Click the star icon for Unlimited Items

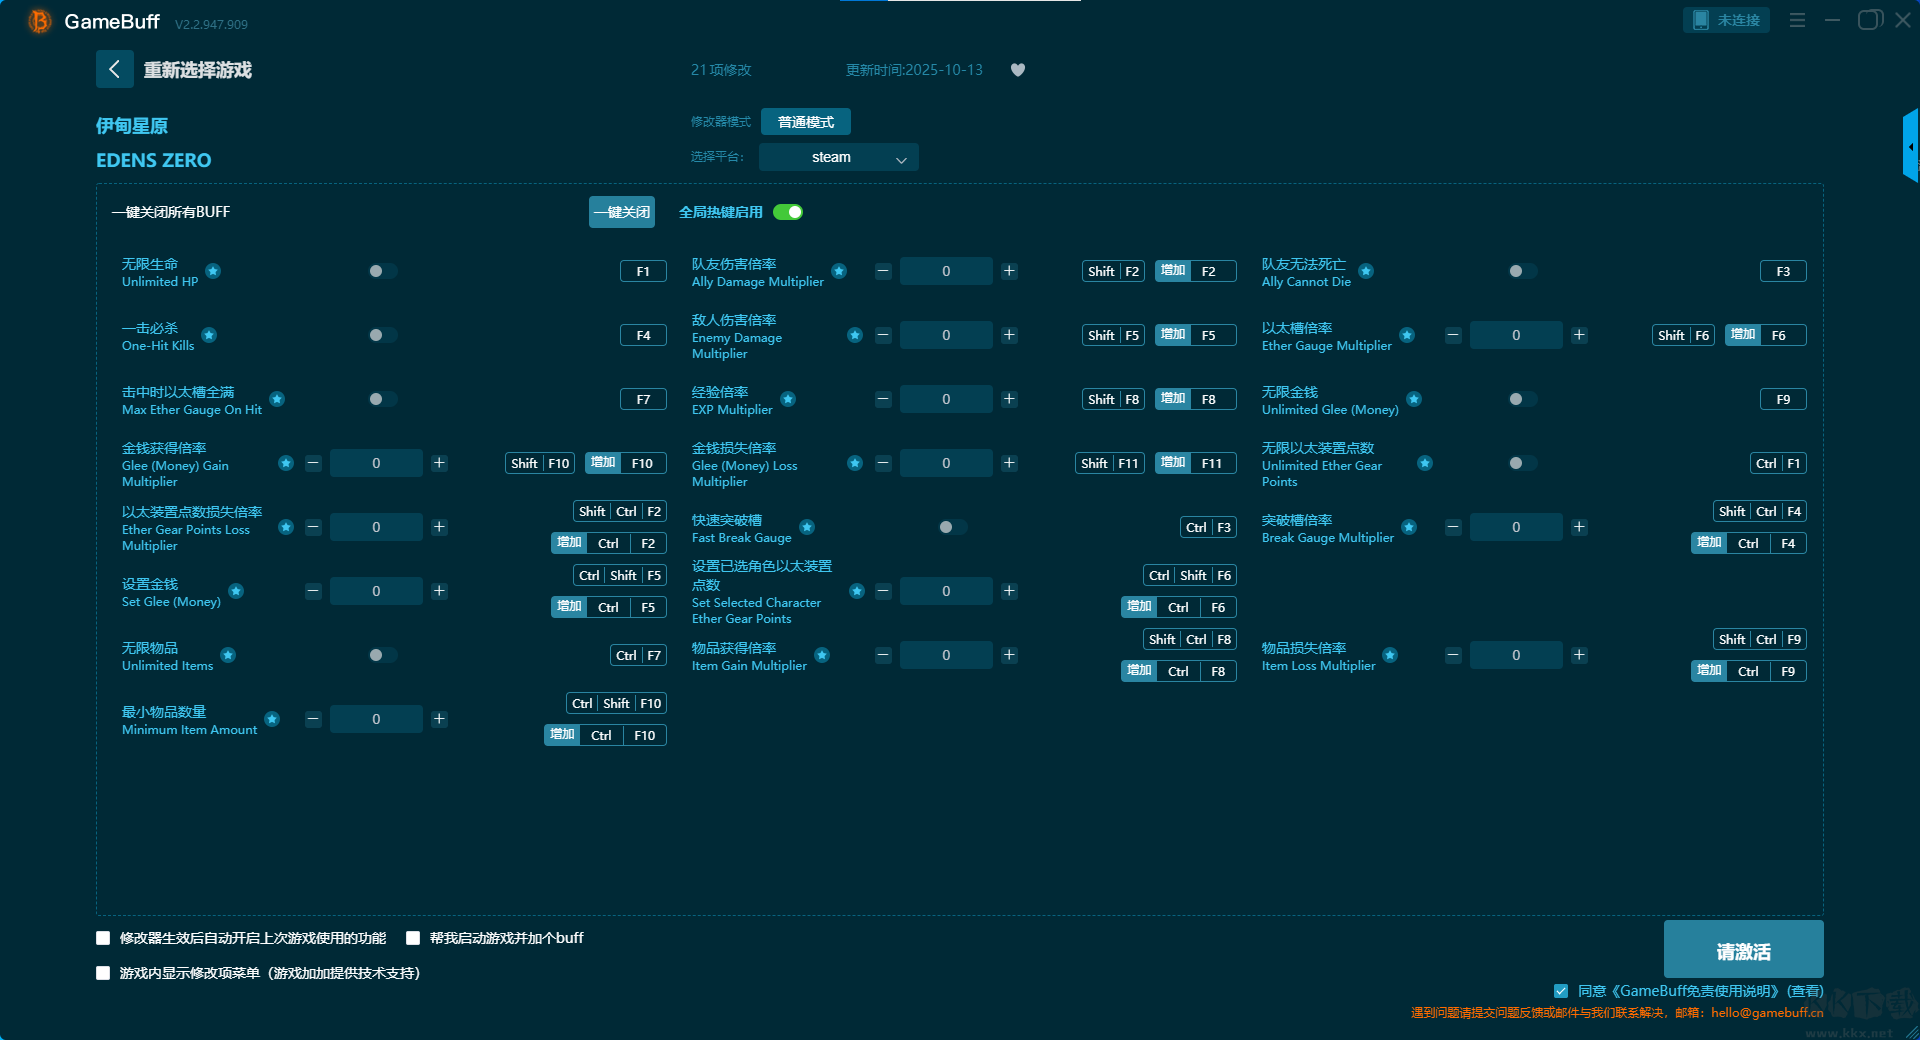click(x=228, y=655)
